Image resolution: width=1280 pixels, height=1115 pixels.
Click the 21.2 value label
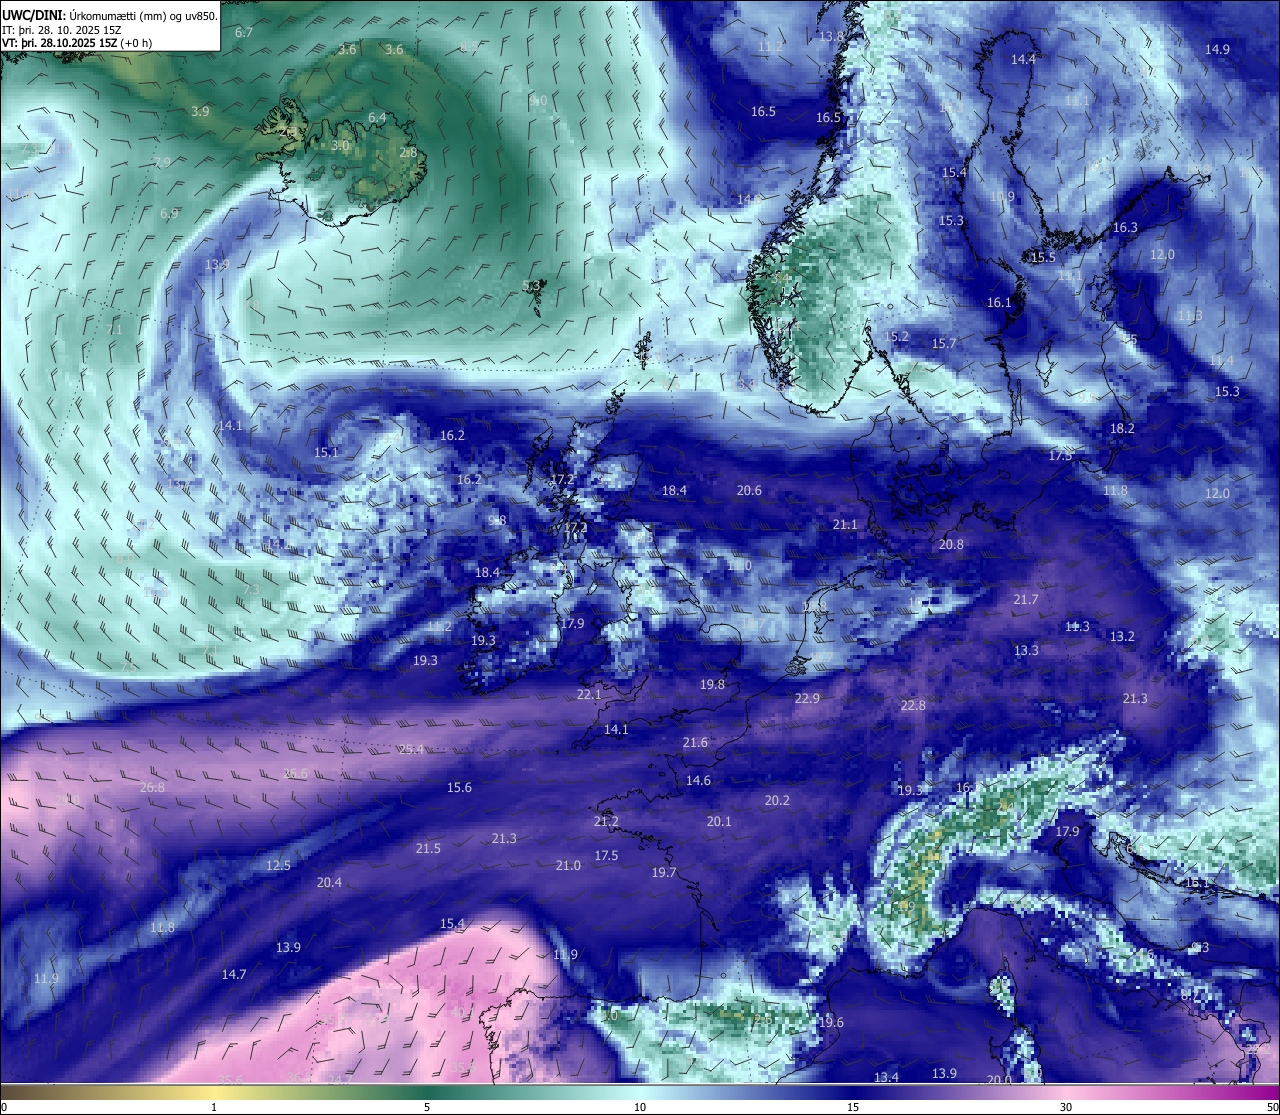pyautogui.click(x=606, y=822)
